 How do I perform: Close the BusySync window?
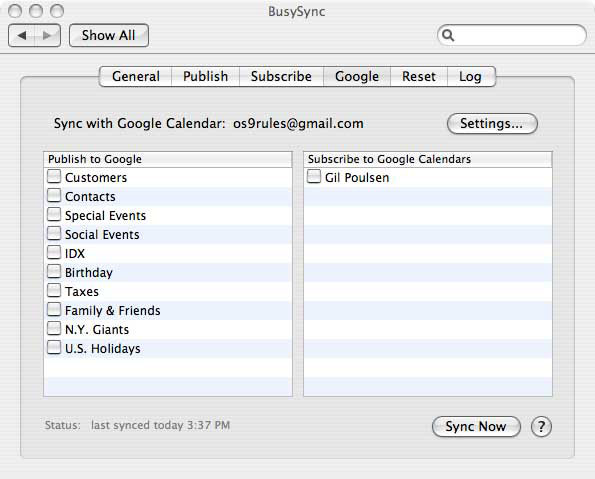pyautogui.click(x=15, y=11)
